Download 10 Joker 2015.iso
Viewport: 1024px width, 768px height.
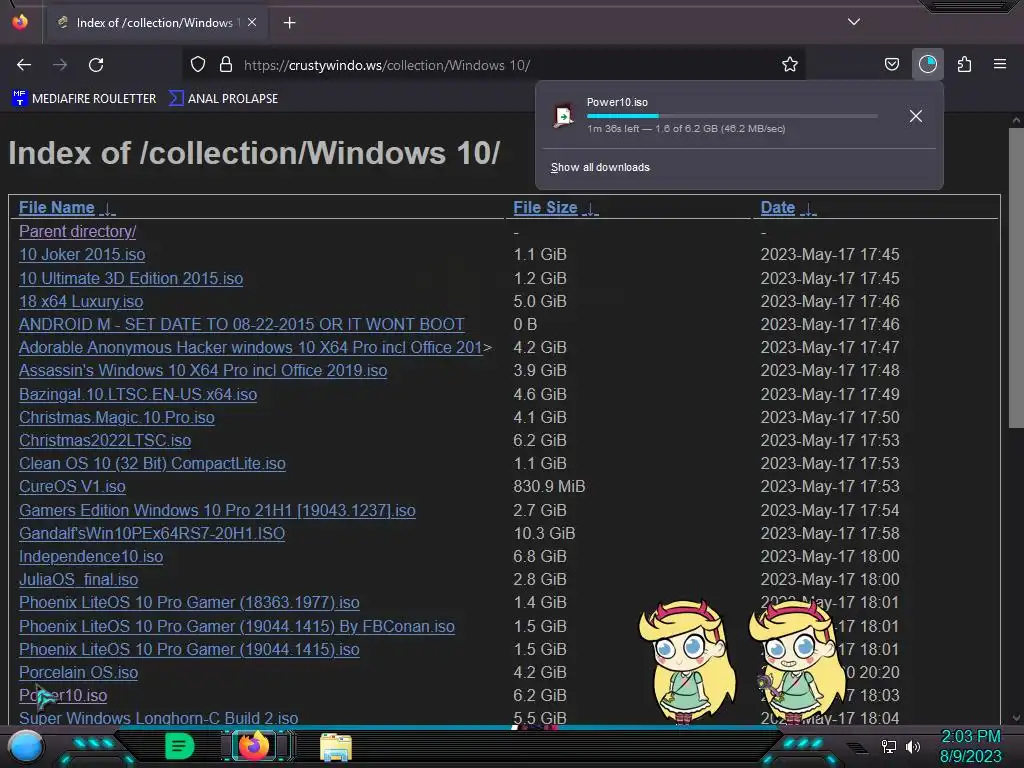tap(82, 255)
